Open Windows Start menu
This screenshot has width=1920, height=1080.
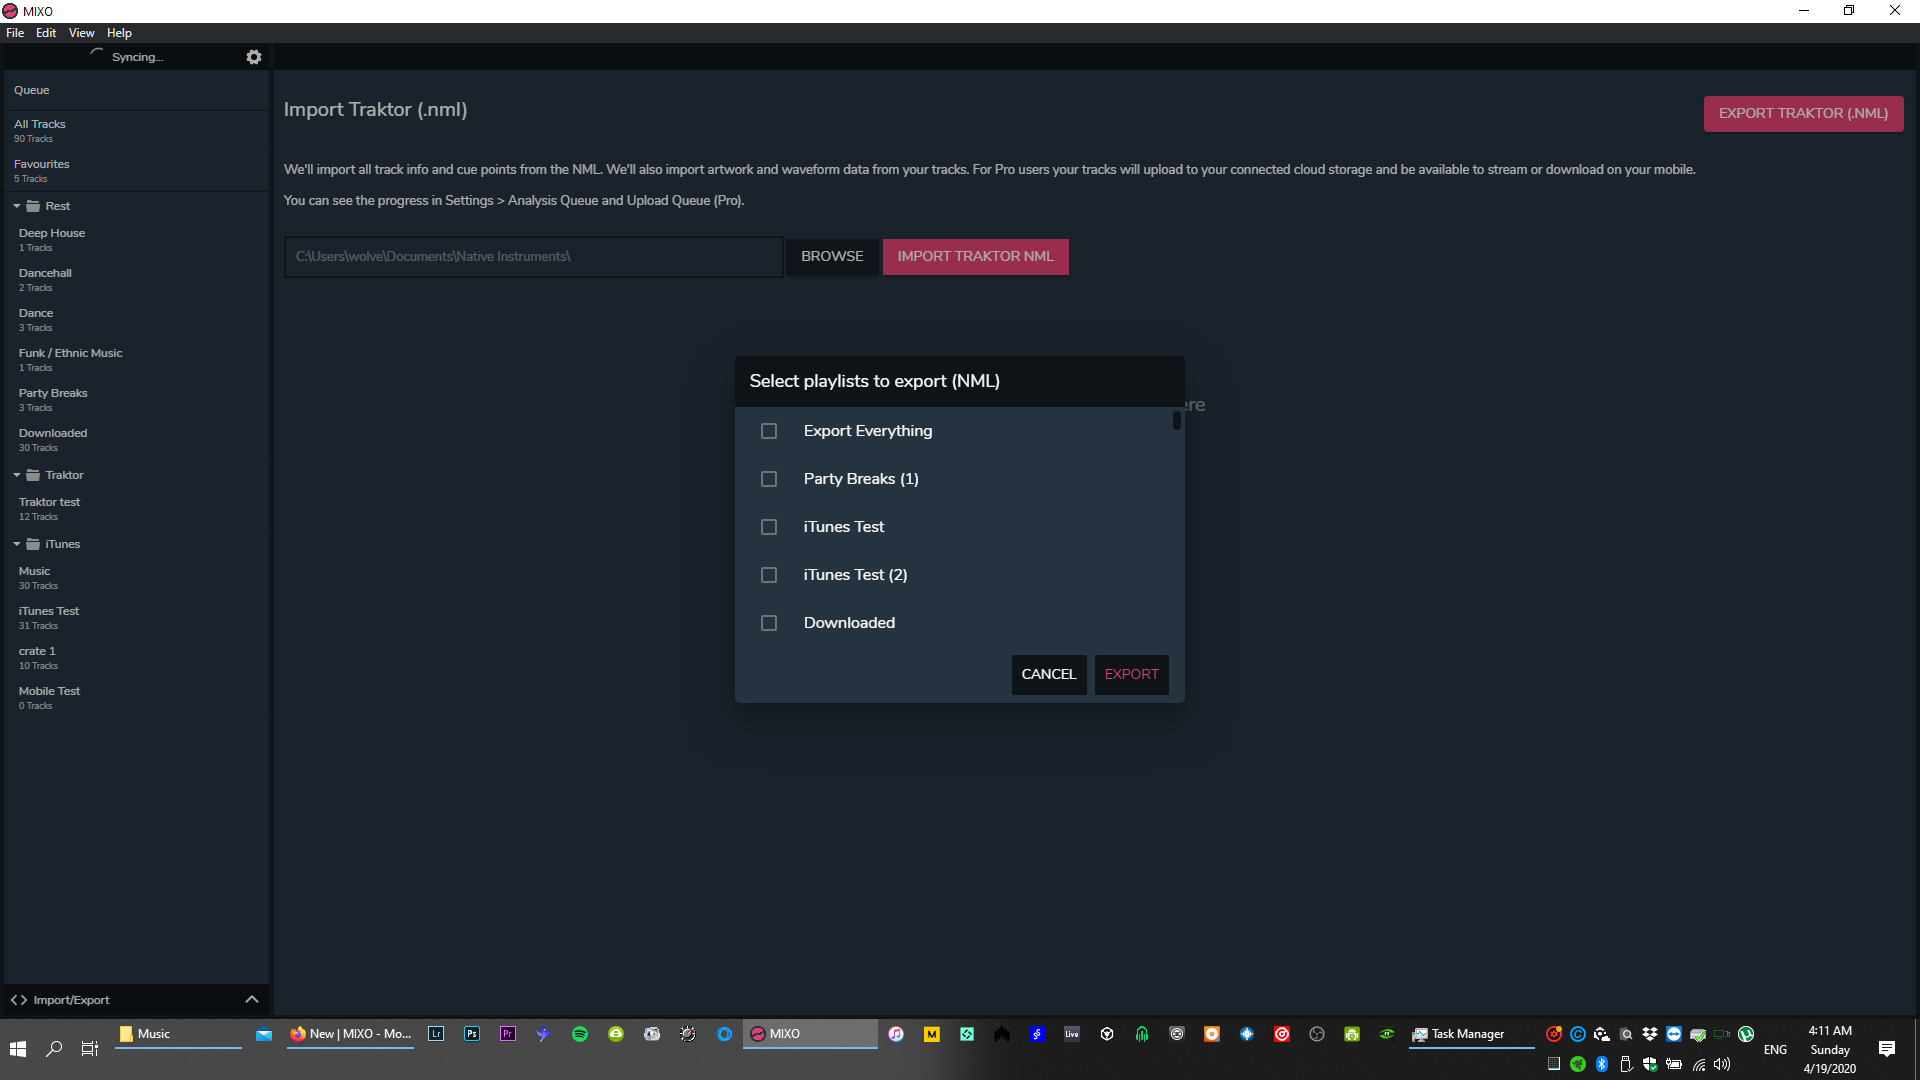coord(18,1049)
